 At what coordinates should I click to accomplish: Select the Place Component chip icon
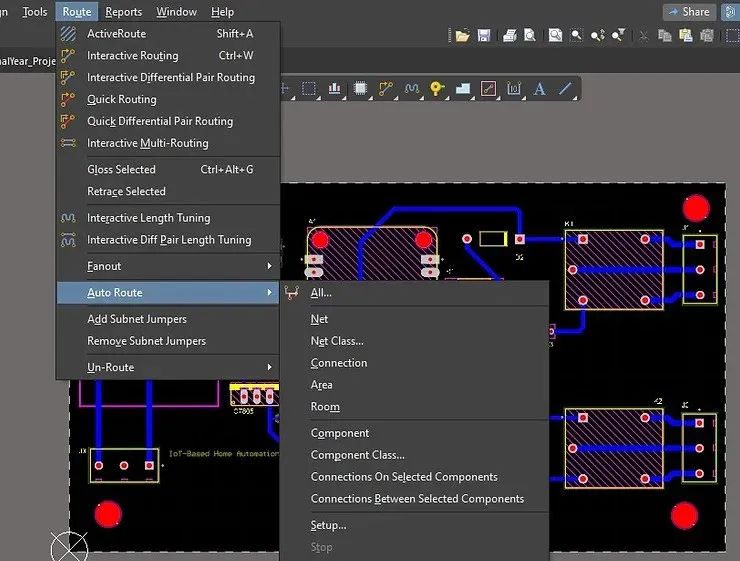[360, 88]
